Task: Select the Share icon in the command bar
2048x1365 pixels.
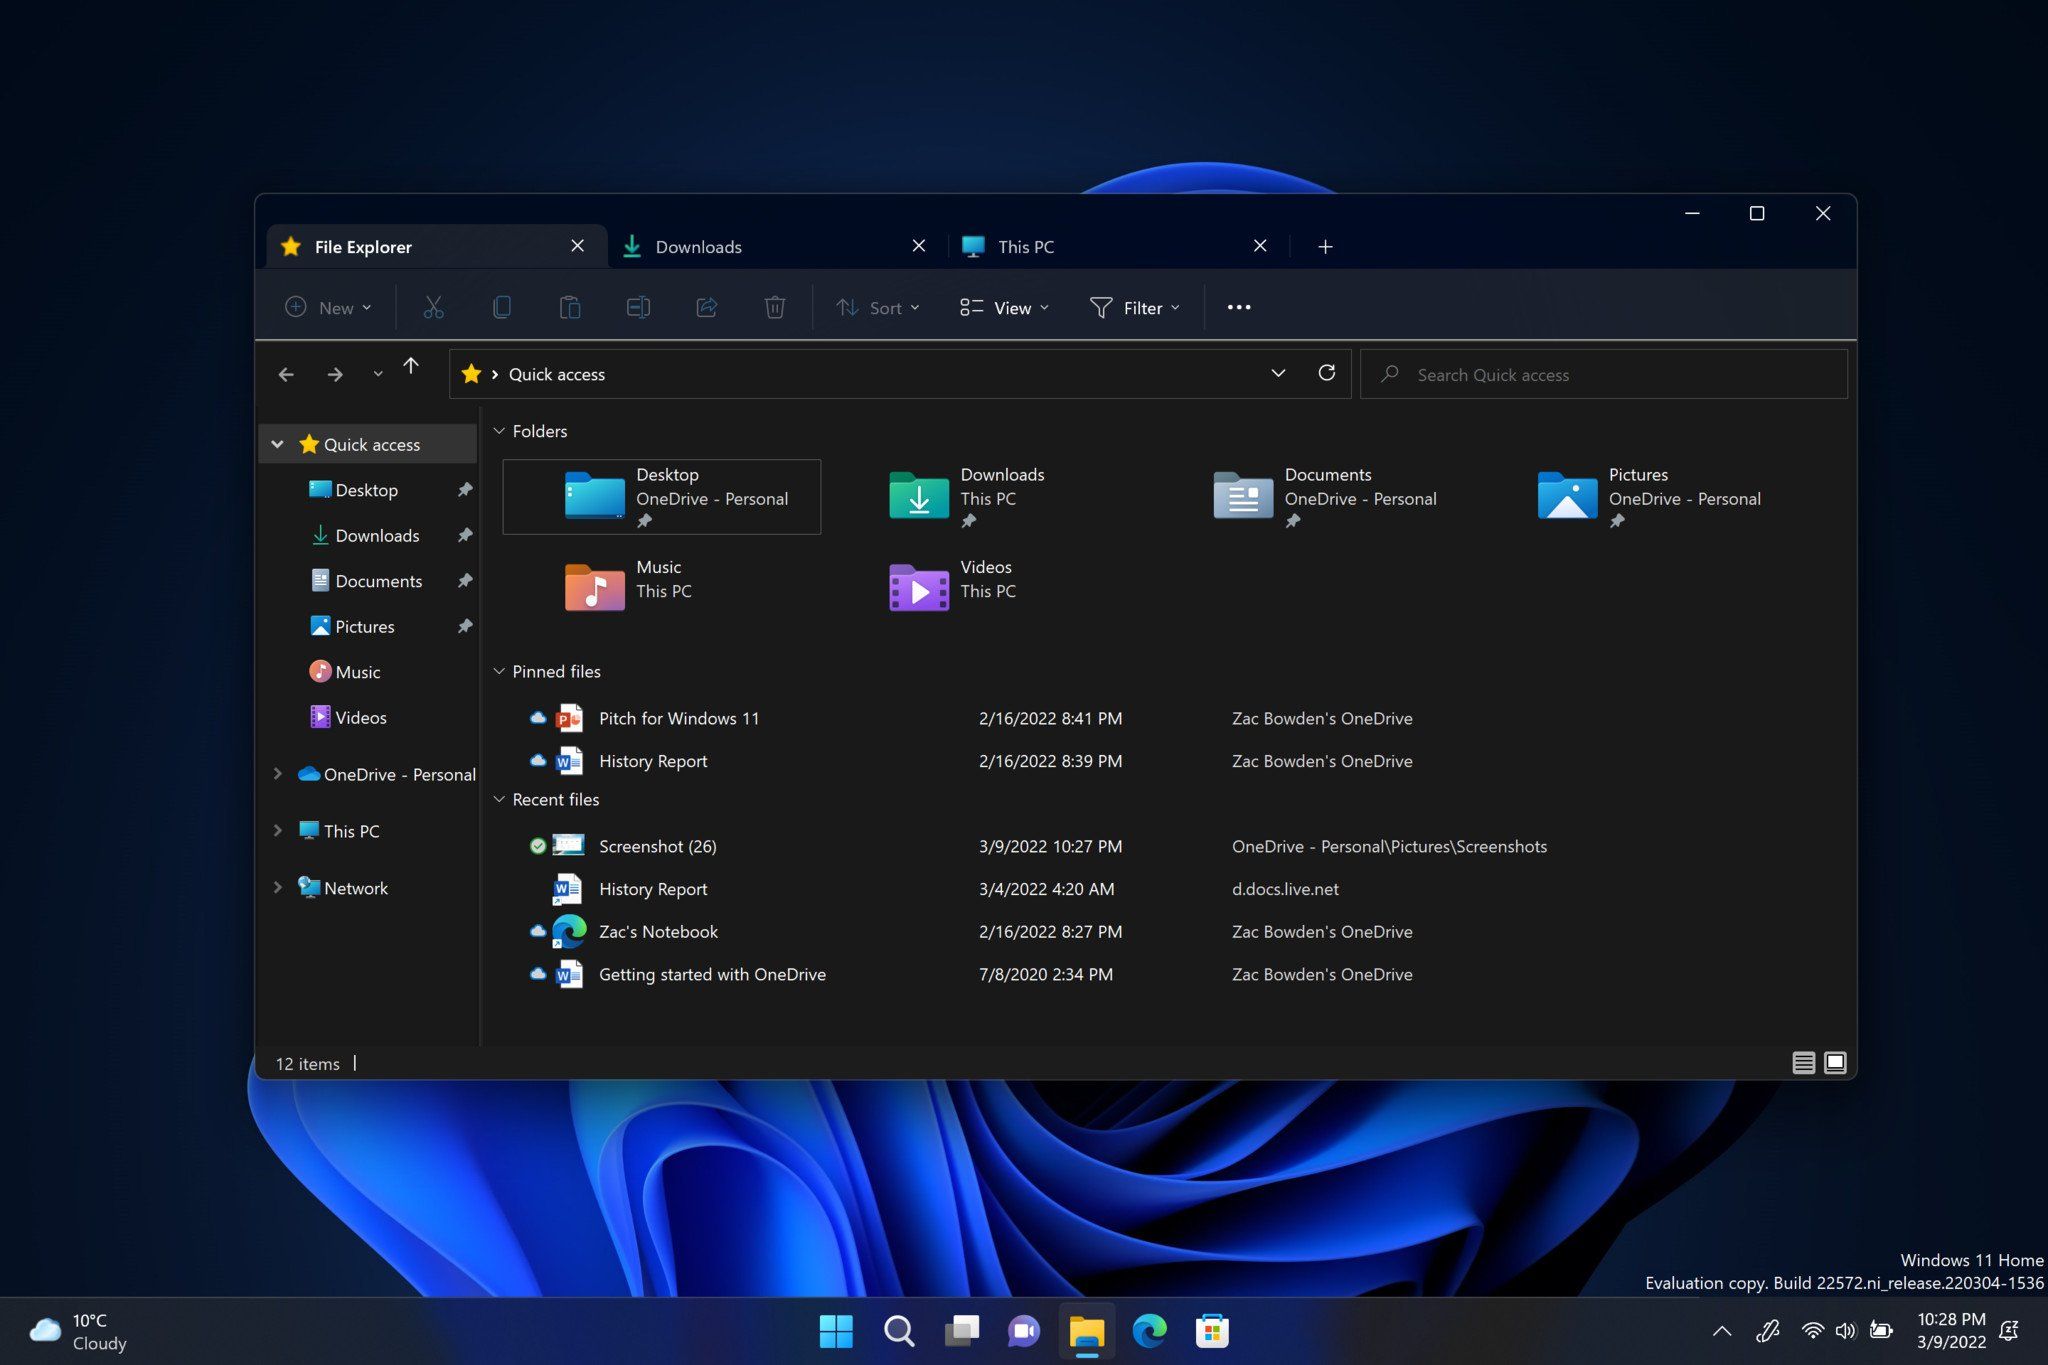Action: (x=707, y=307)
